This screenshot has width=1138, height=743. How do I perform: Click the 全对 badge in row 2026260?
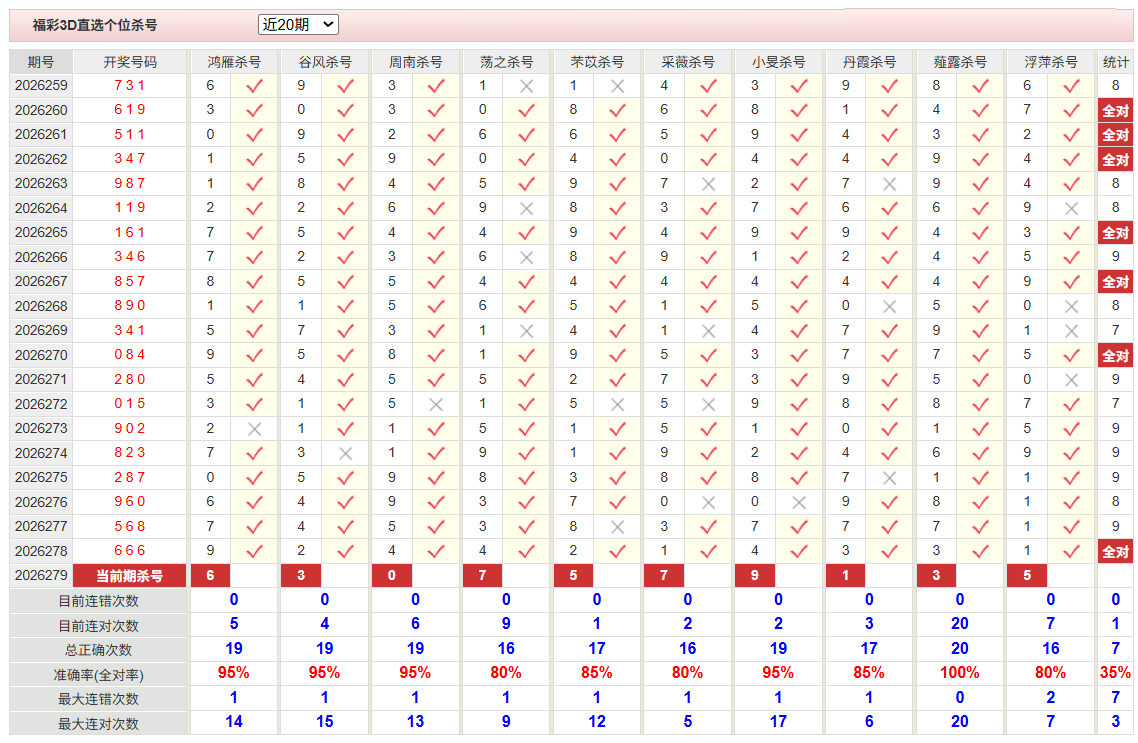(1116, 110)
